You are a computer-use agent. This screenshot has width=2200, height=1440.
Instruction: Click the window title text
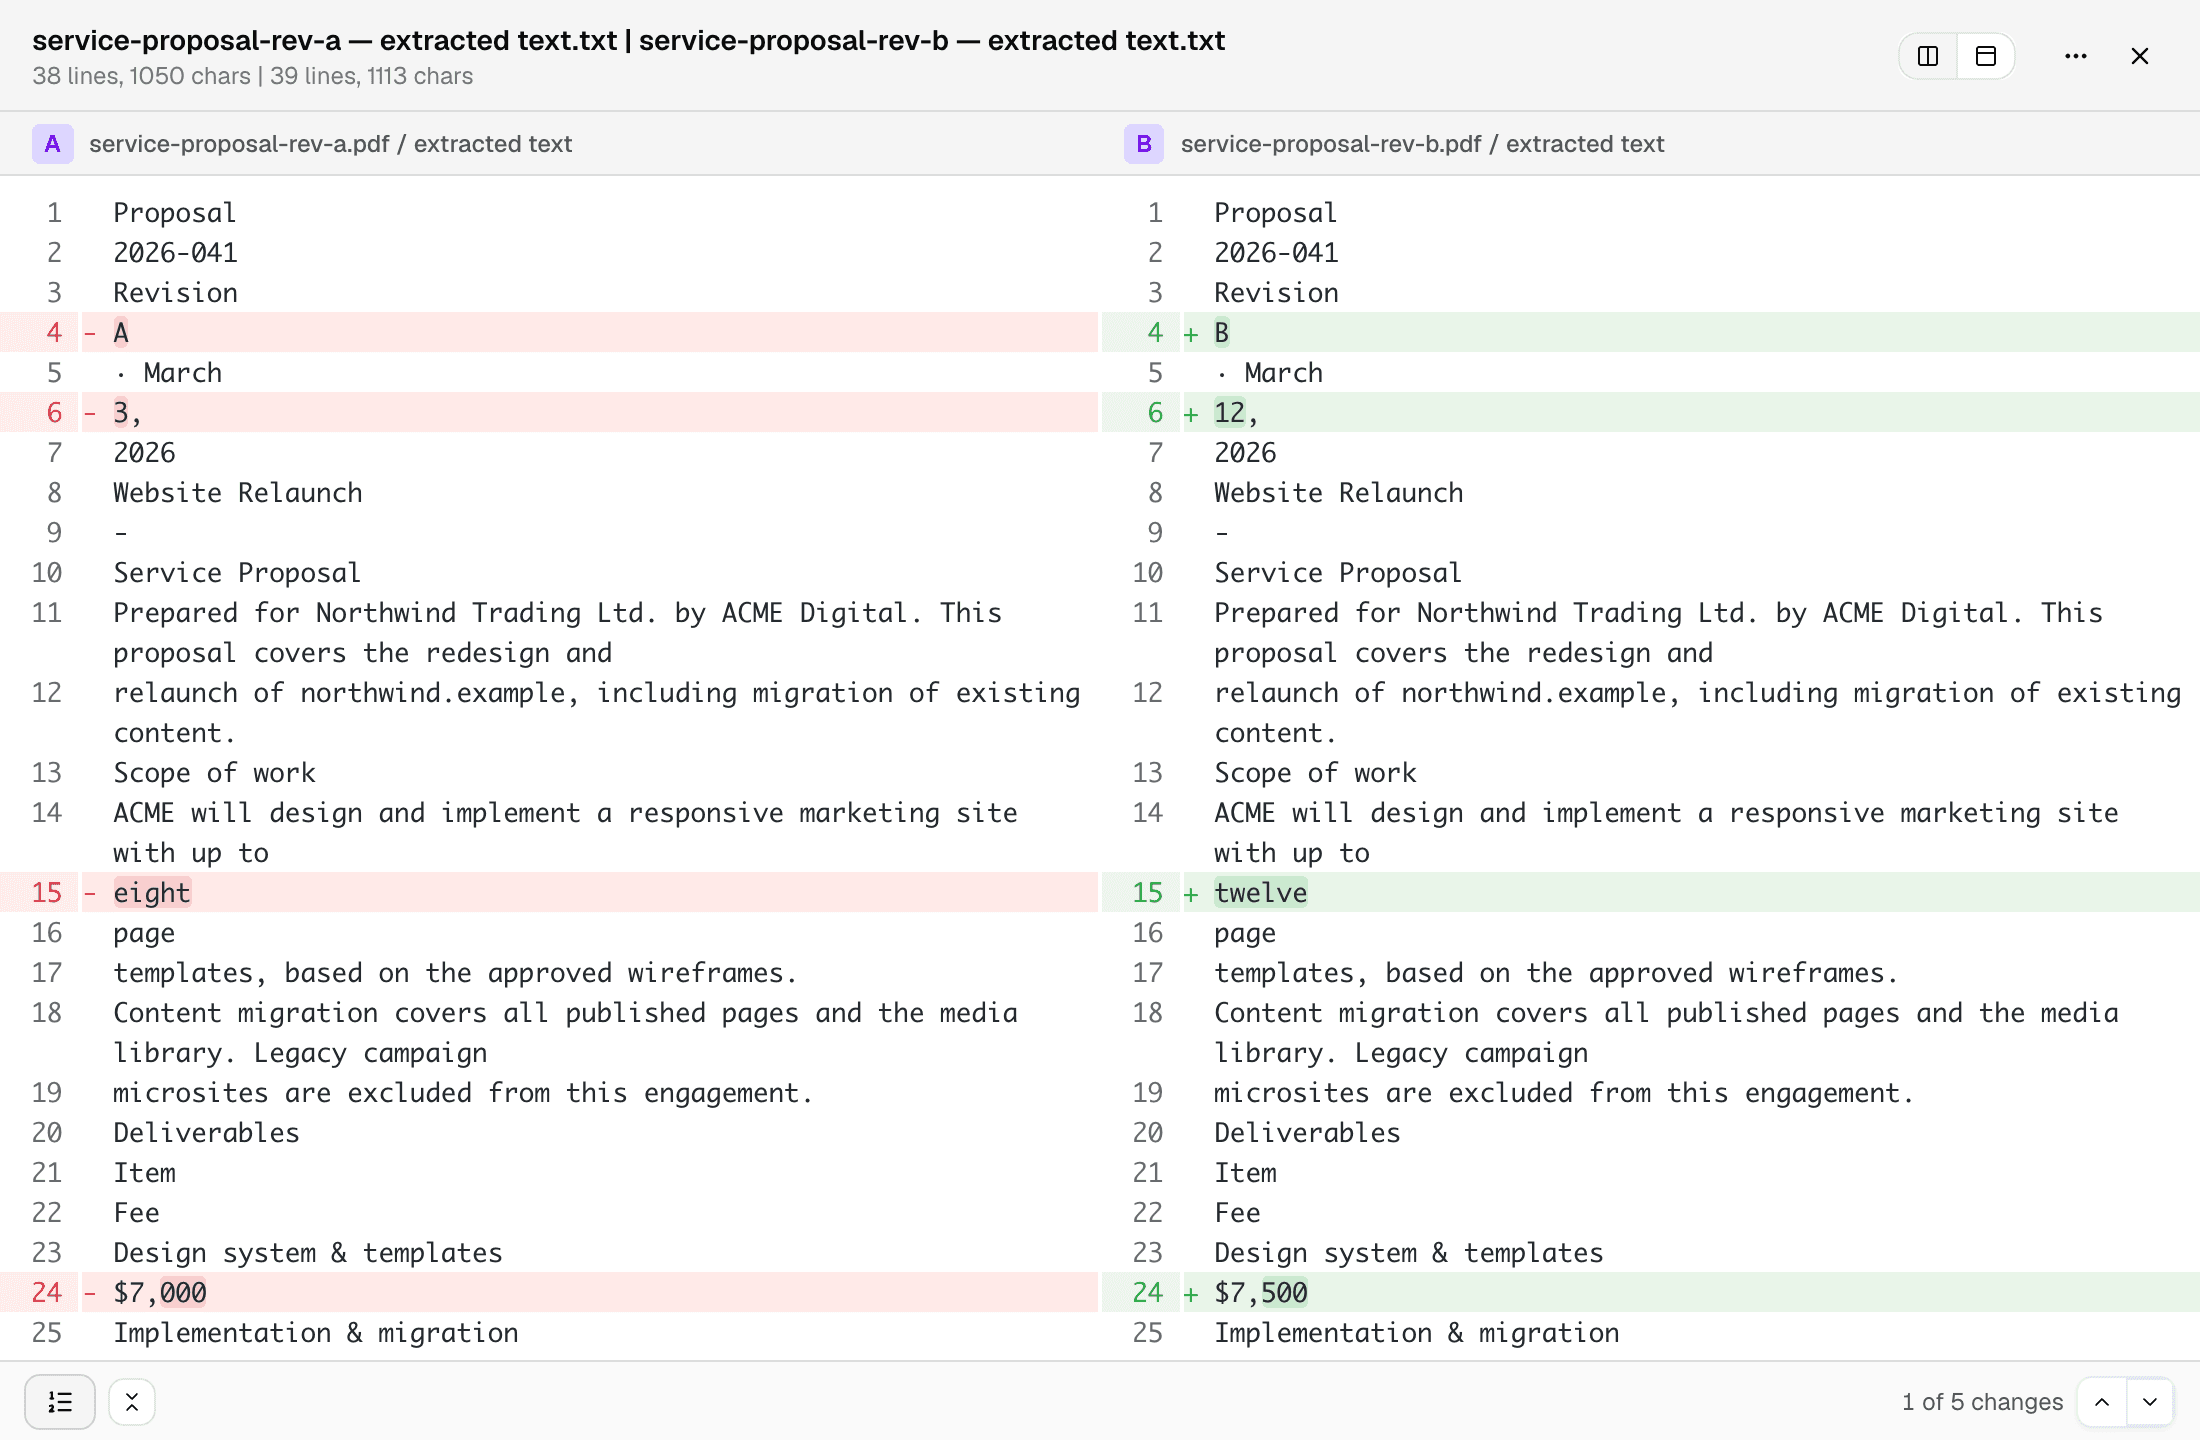(x=628, y=40)
